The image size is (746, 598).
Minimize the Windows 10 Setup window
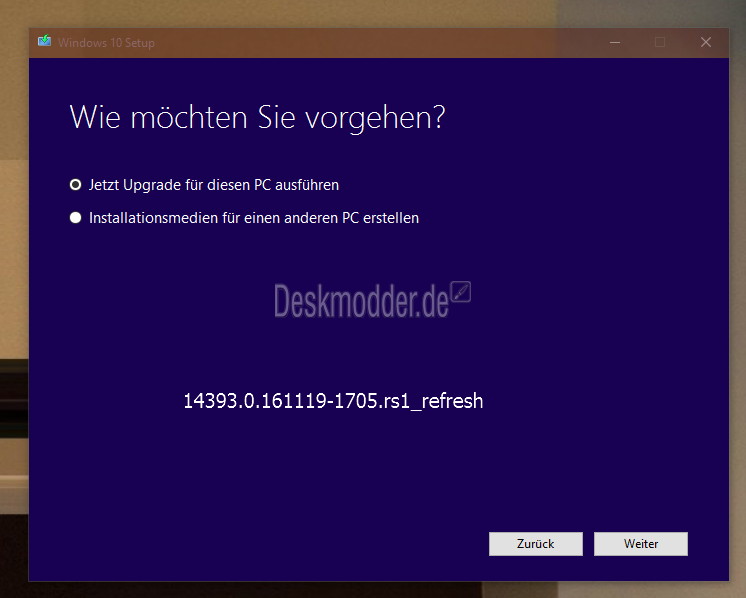(615, 42)
